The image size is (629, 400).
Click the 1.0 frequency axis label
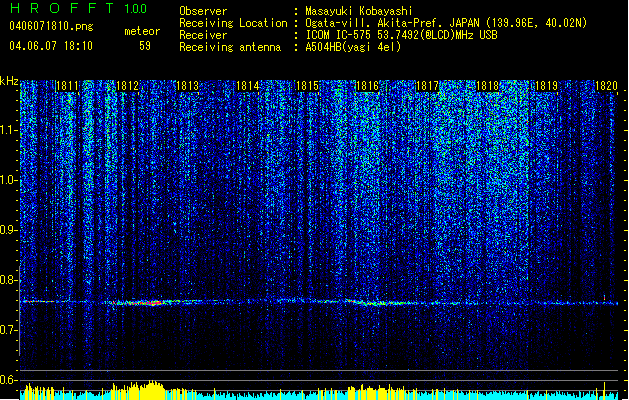point(9,180)
